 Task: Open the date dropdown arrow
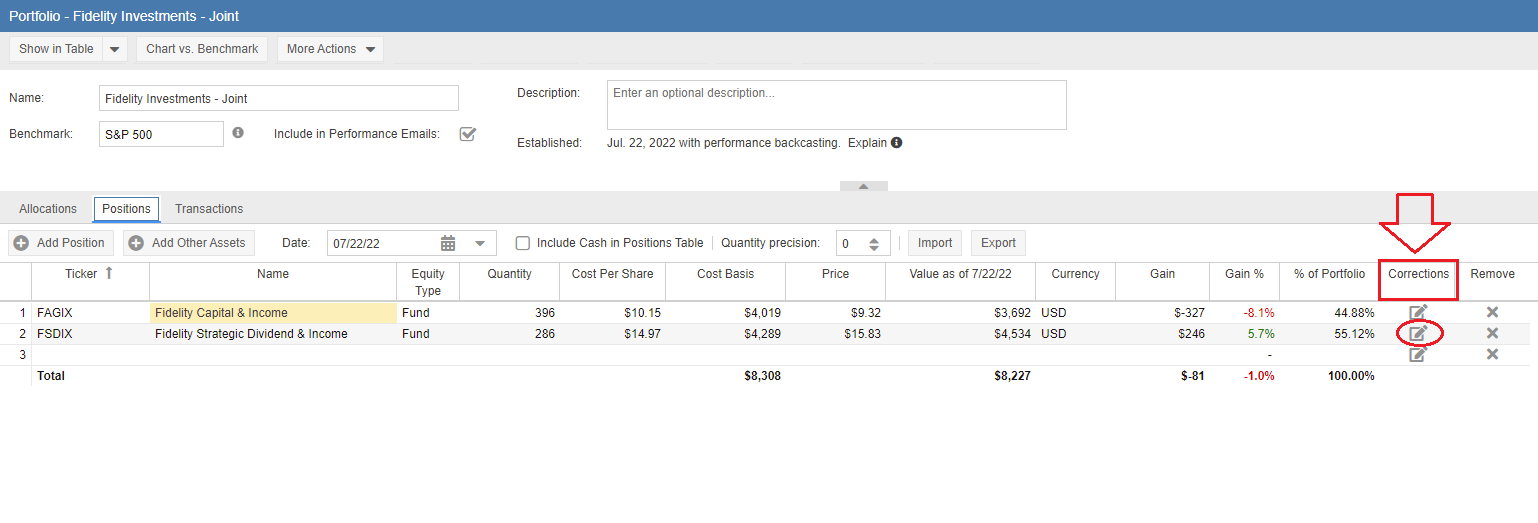tap(480, 243)
